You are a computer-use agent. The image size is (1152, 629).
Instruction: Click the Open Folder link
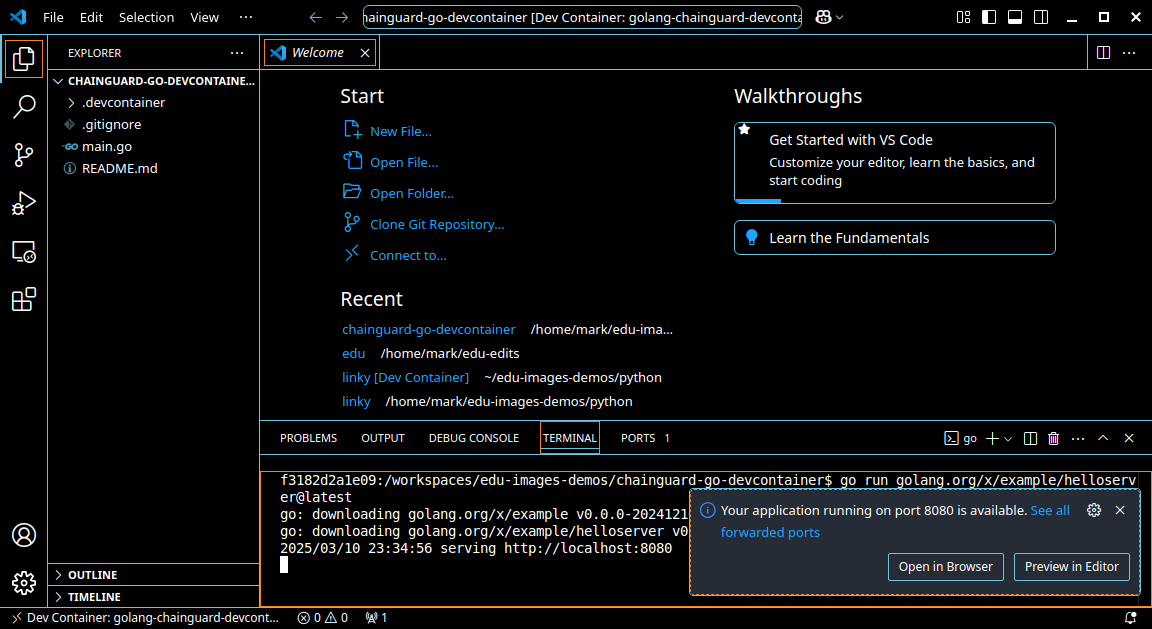click(x=398, y=193)
